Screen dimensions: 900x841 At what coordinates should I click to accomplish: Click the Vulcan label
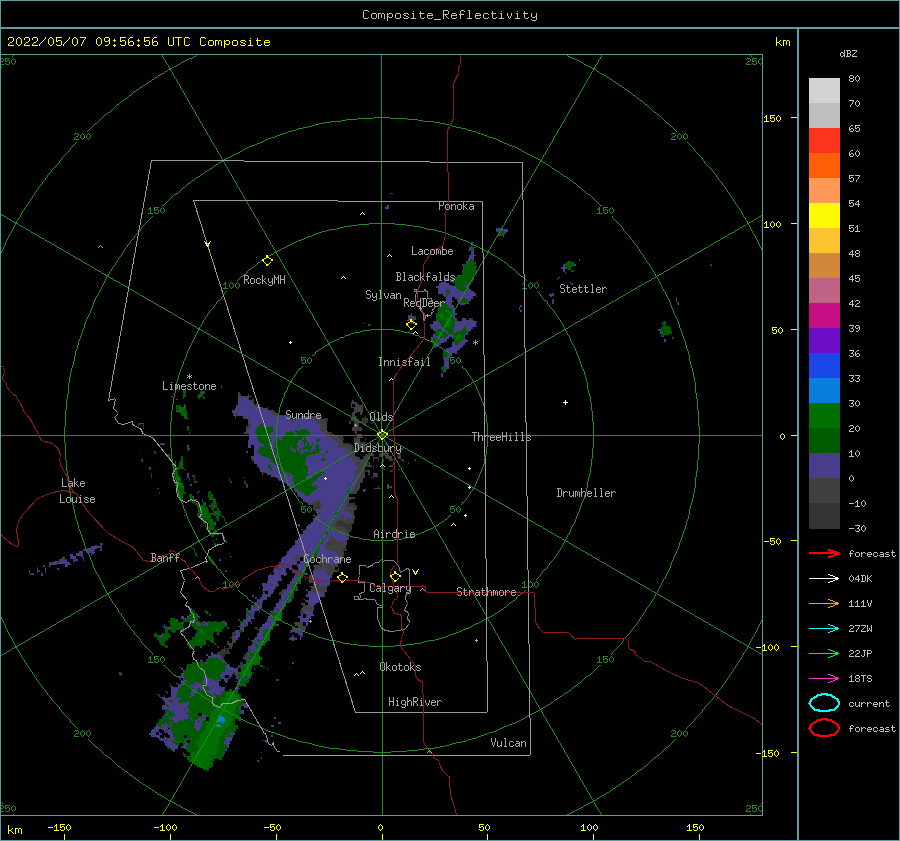point(509,743)
